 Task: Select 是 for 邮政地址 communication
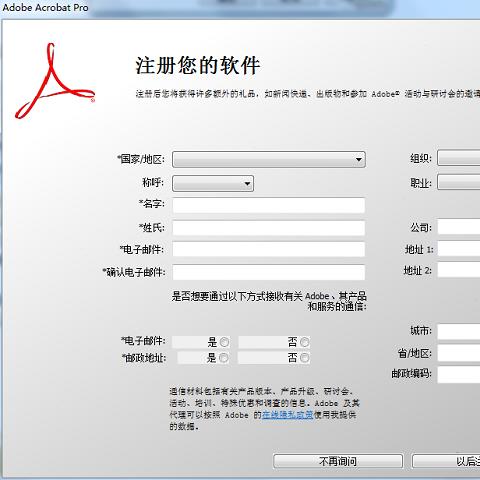(224, 358)
